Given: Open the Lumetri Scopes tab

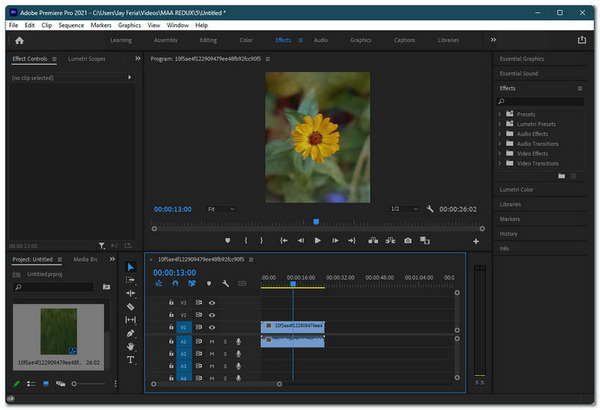Looking at the screenshot, I should click(x=86, y=59).
